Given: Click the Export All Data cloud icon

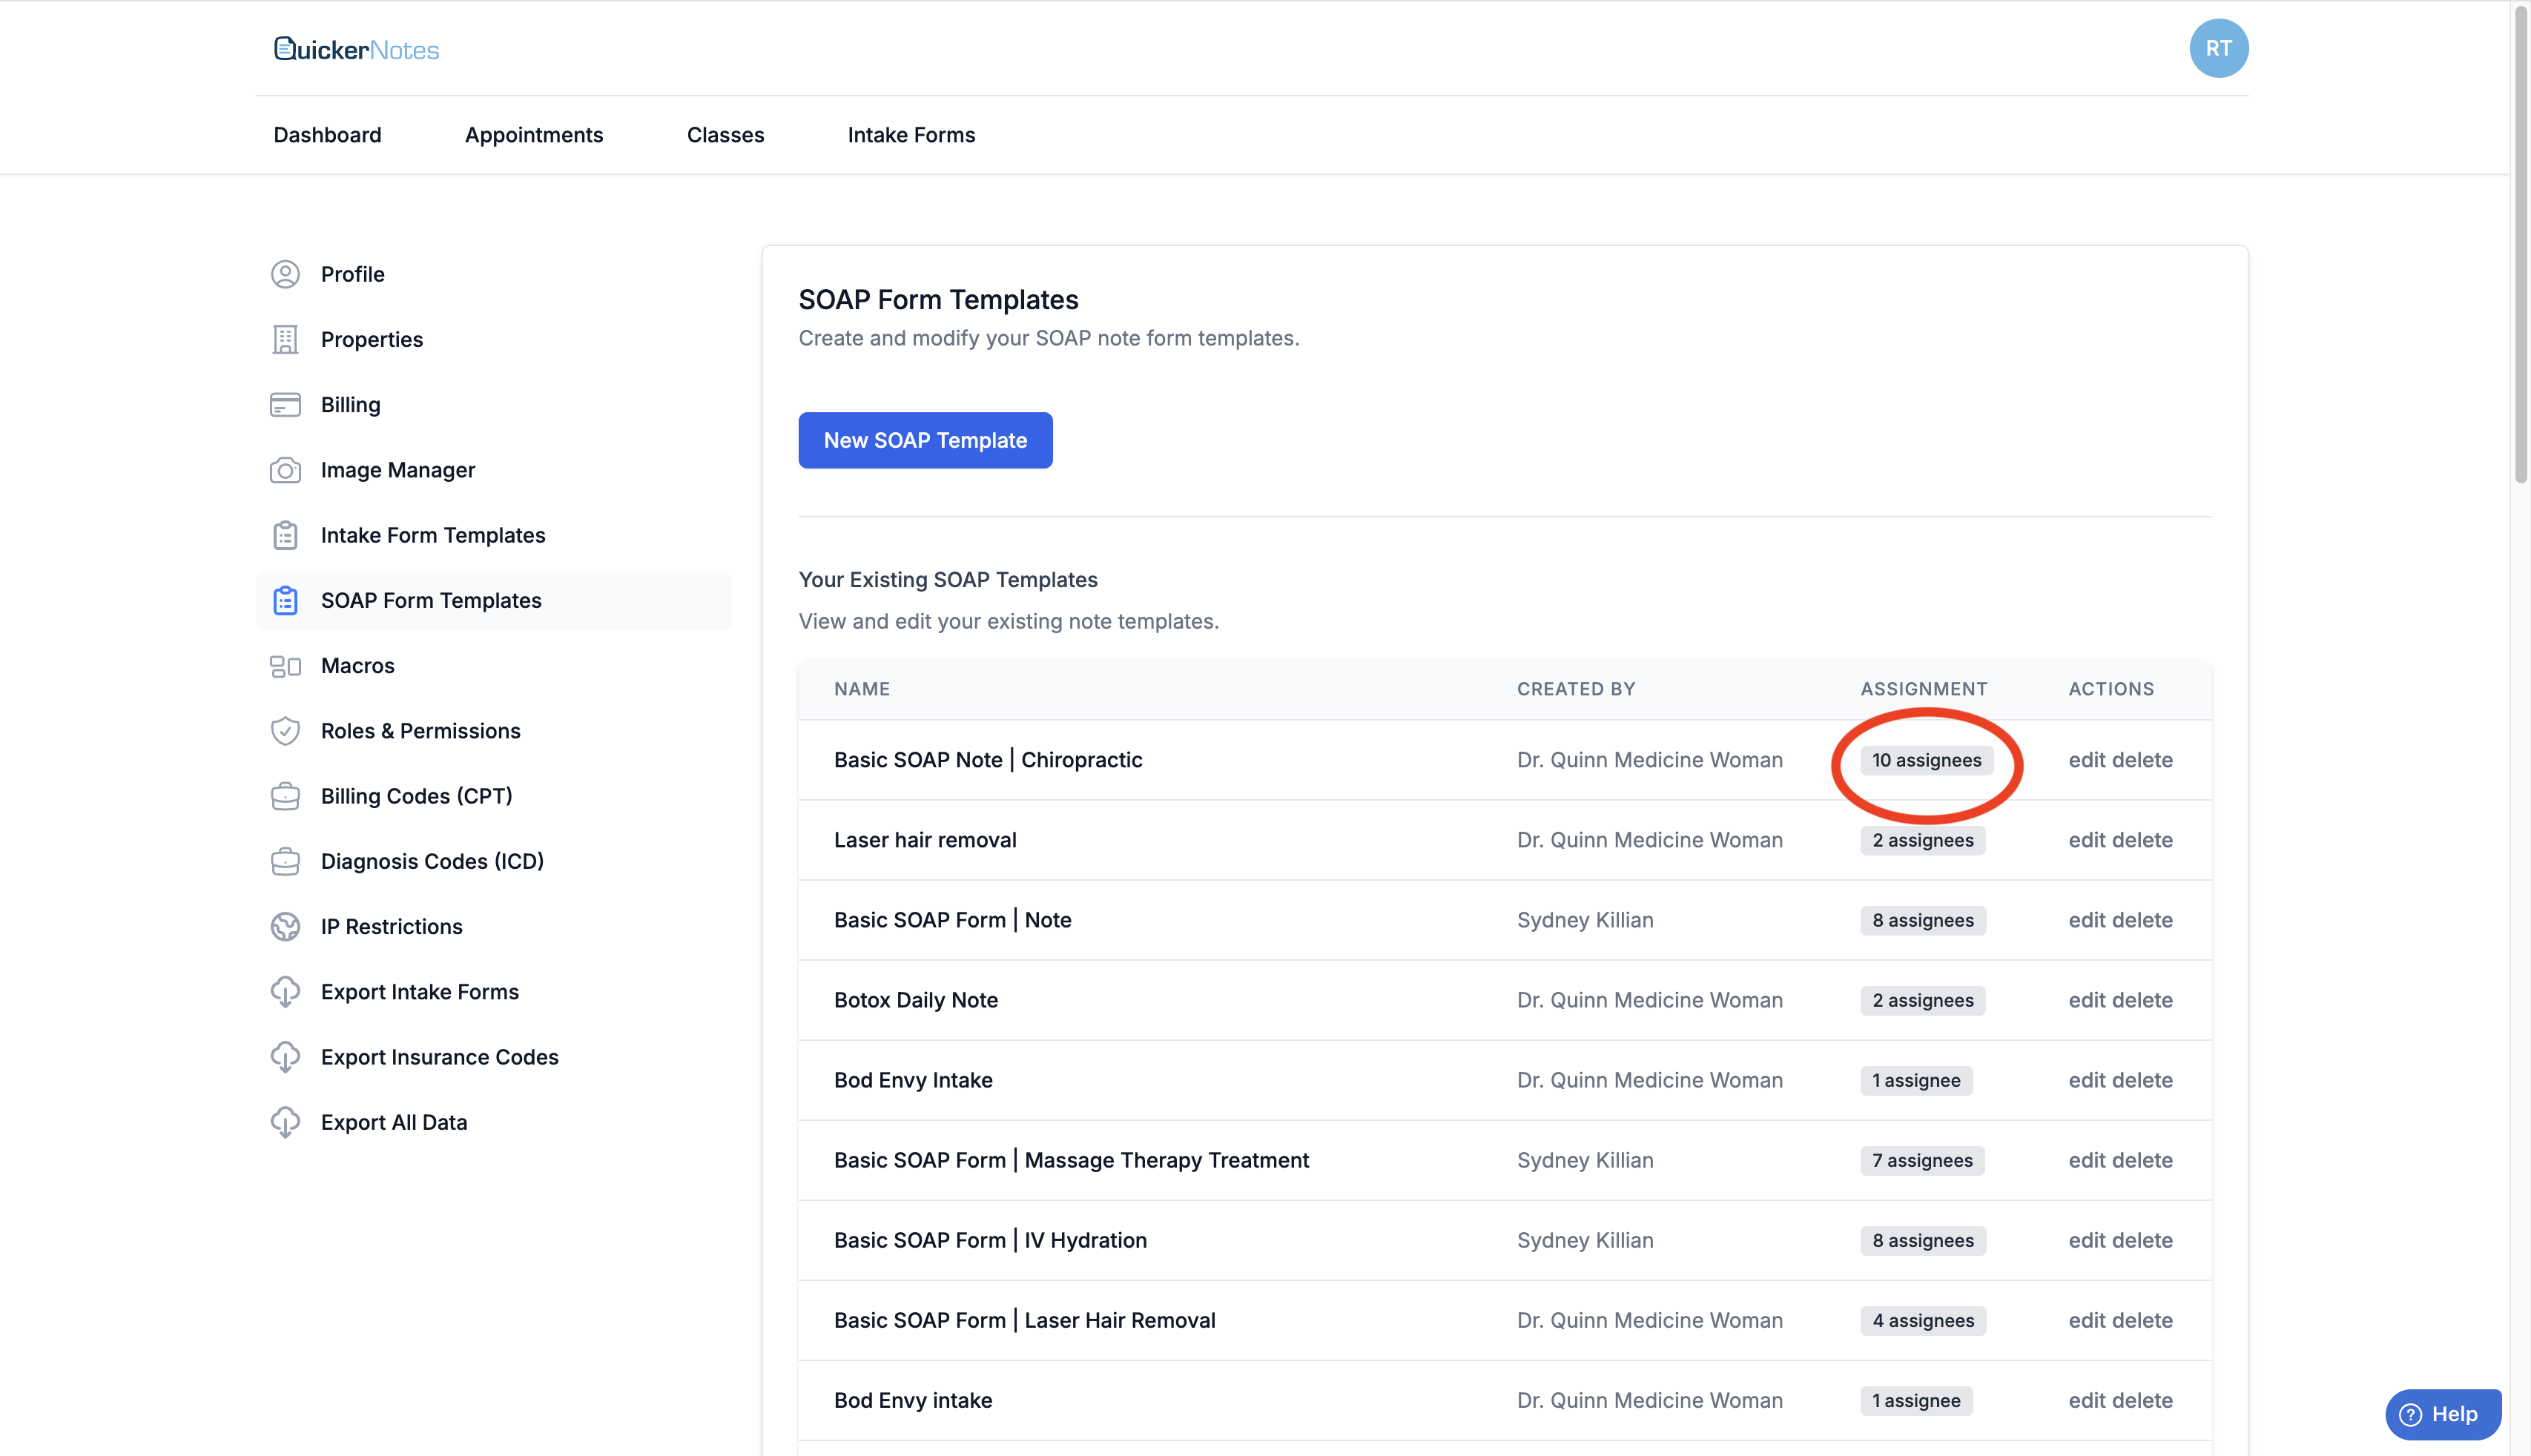Looking at the screenshot, I should (x=285, y=1122).
